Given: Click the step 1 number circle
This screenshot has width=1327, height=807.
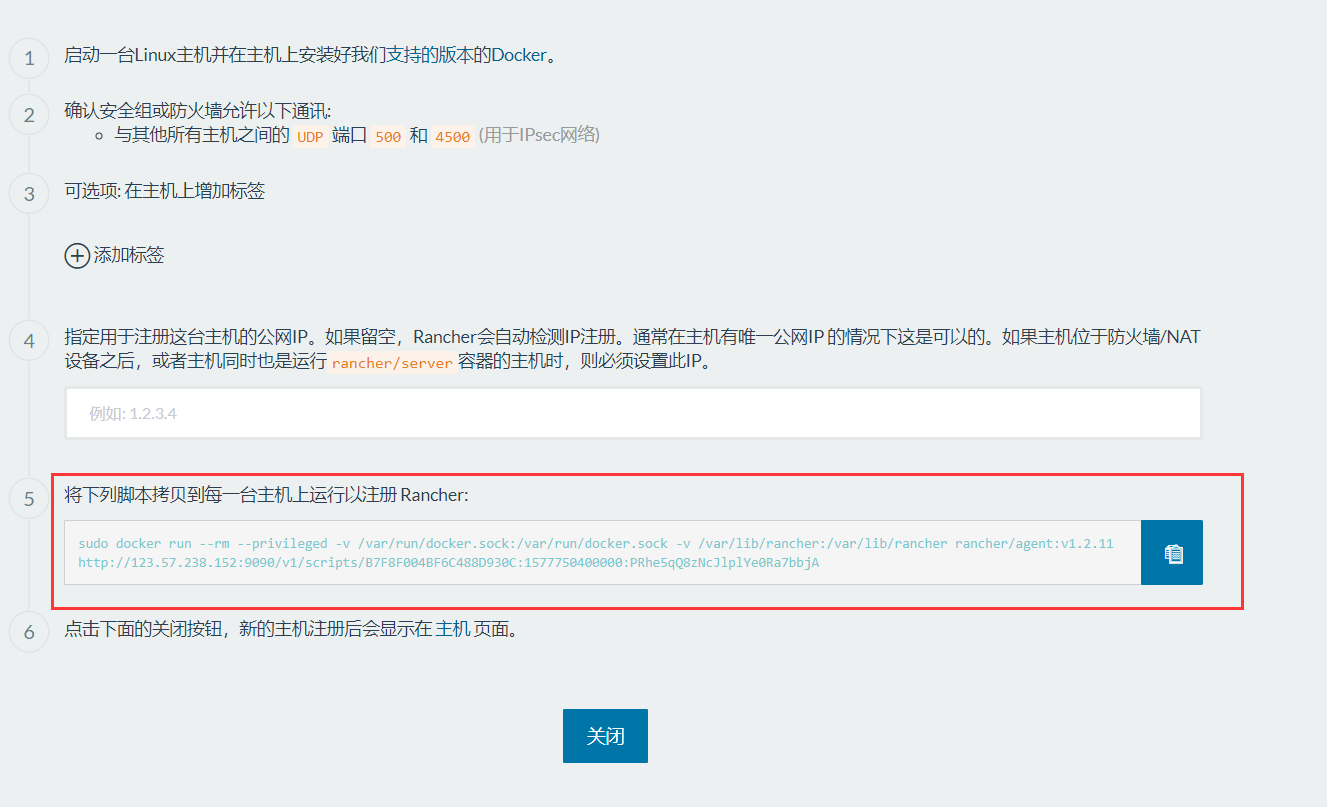Looking at the screenshot, I should pos(29,58).
